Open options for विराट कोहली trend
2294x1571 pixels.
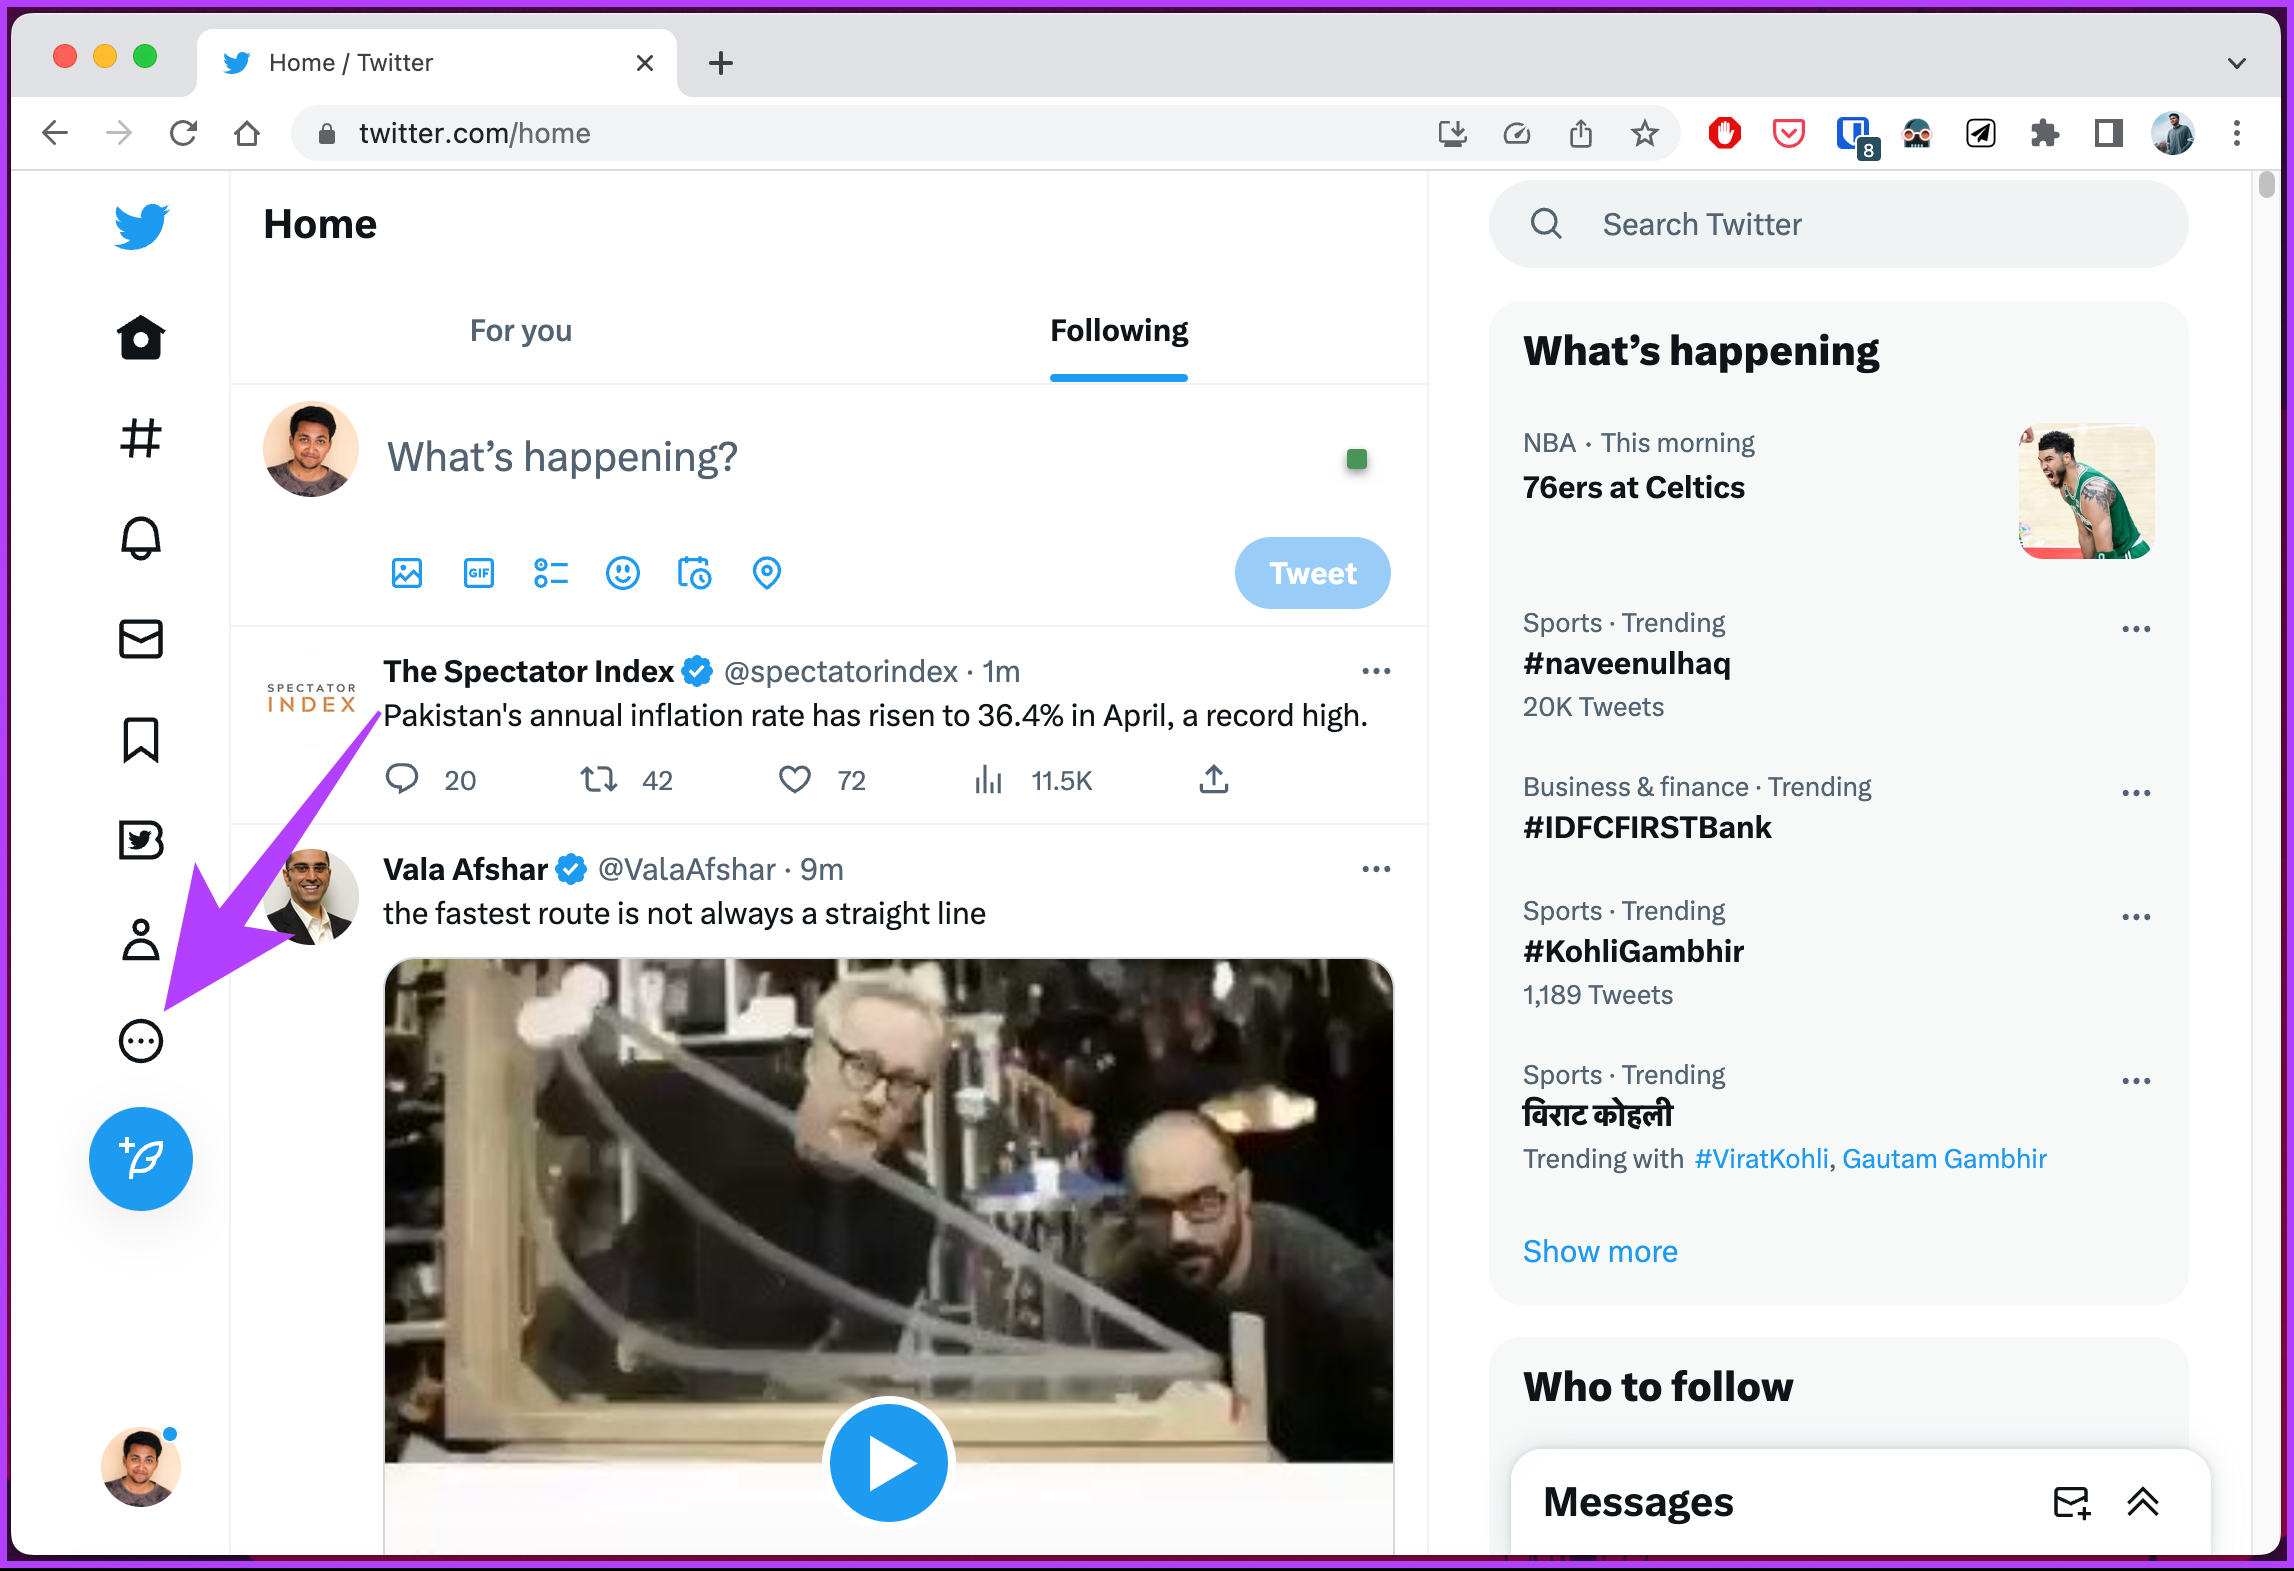point(2136,1081)
